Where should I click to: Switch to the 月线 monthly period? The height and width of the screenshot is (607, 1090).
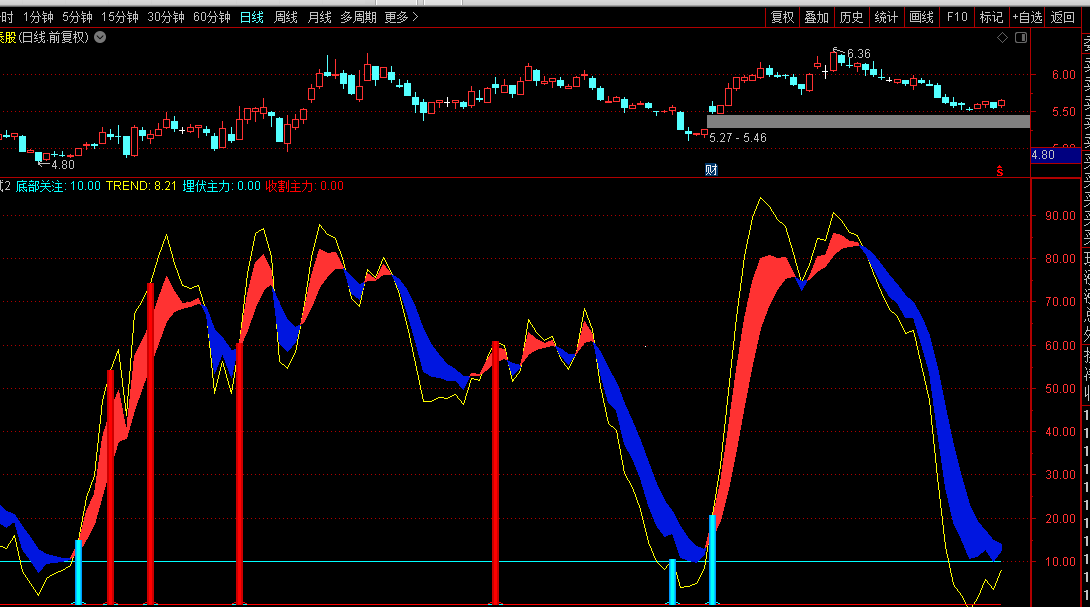coord(320,17)
